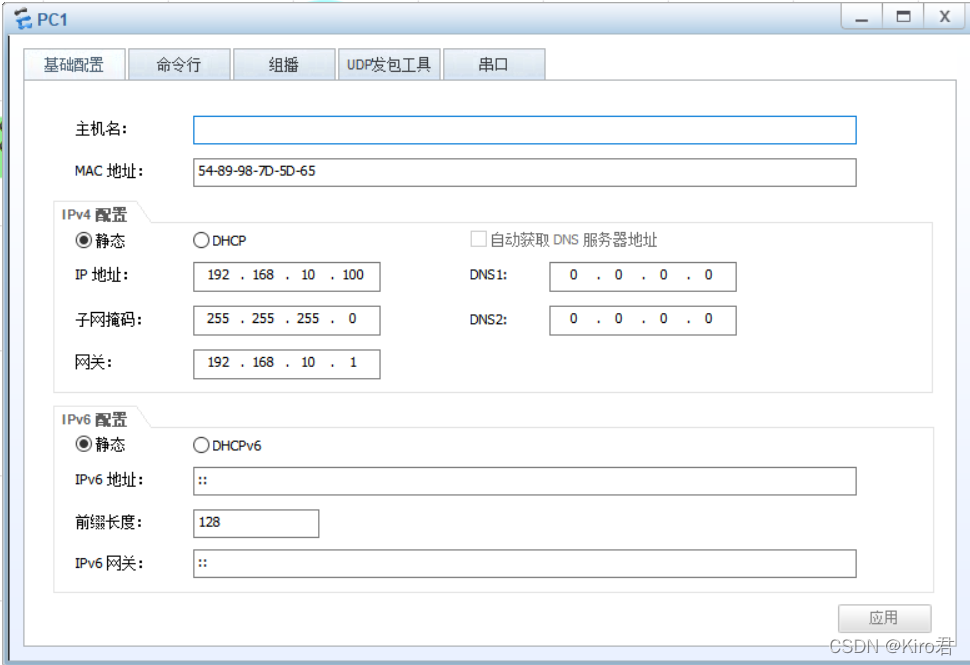Open the UDP发包工具 tab
This screenshot has height=665, width=970.
coord(389,64)
